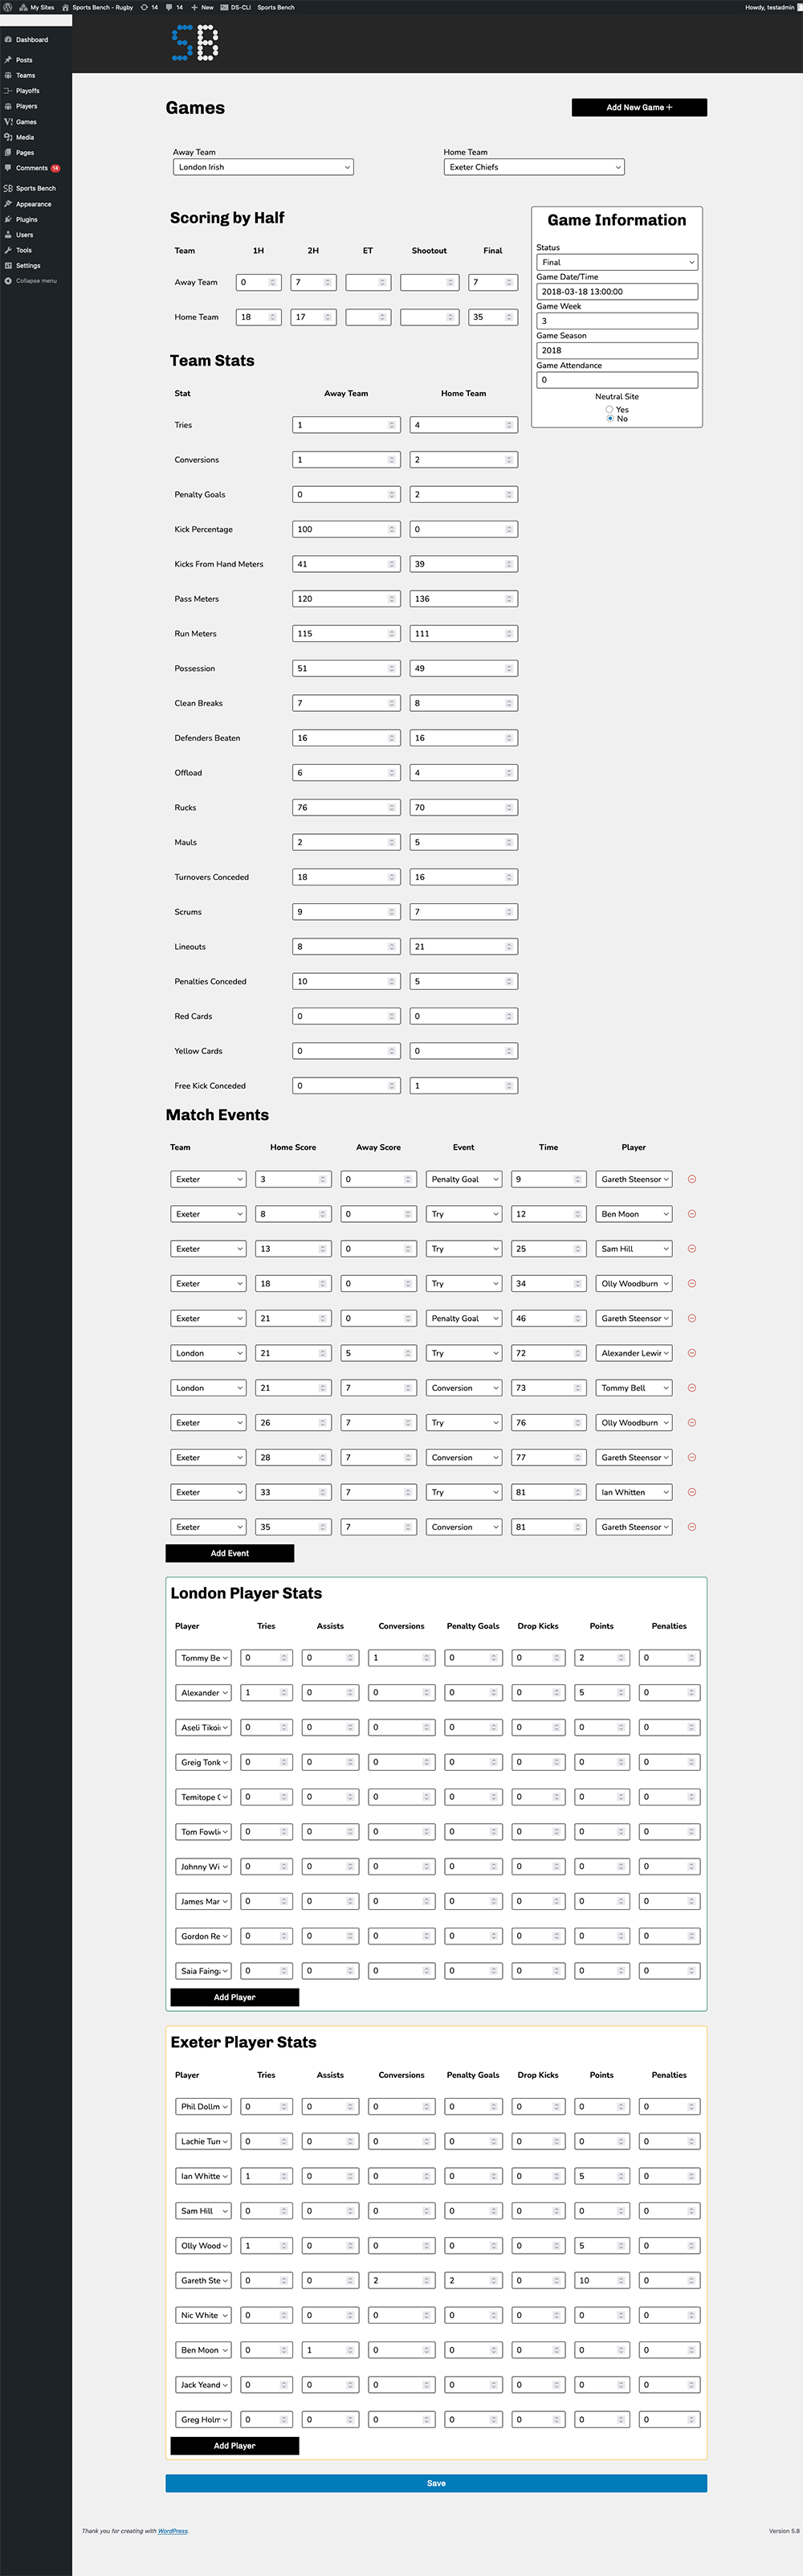Open the Home Team dropdown

point(534,167)
